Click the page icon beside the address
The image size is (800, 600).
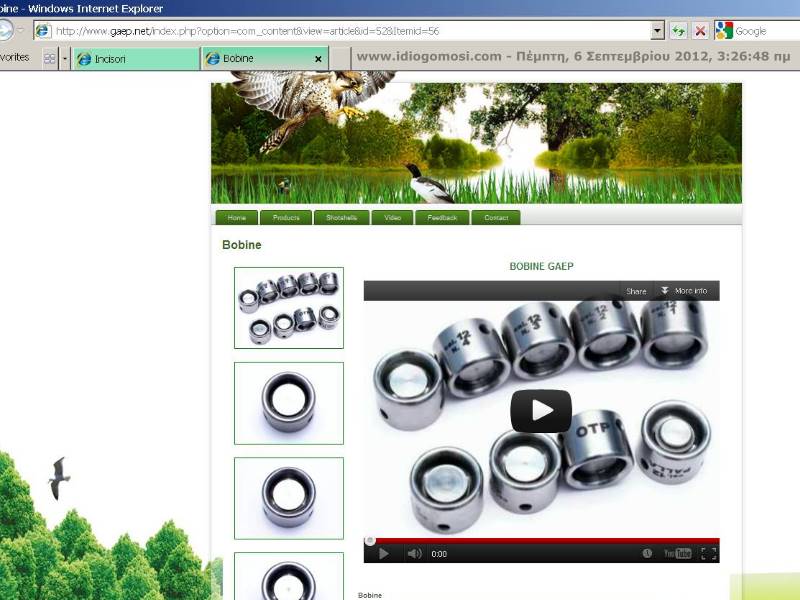click(43, 31)
